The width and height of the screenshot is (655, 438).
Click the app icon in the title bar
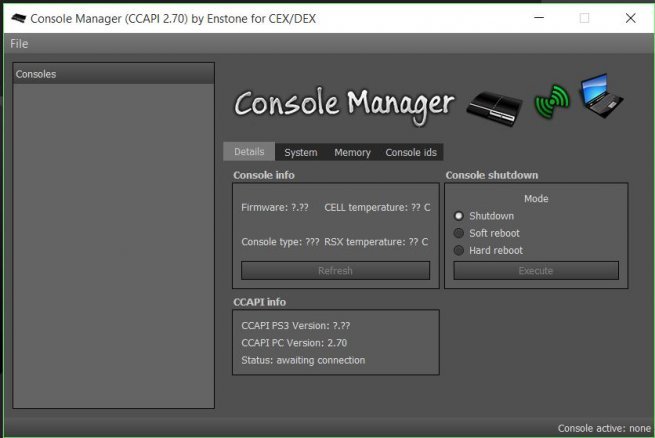pos(17,18)
